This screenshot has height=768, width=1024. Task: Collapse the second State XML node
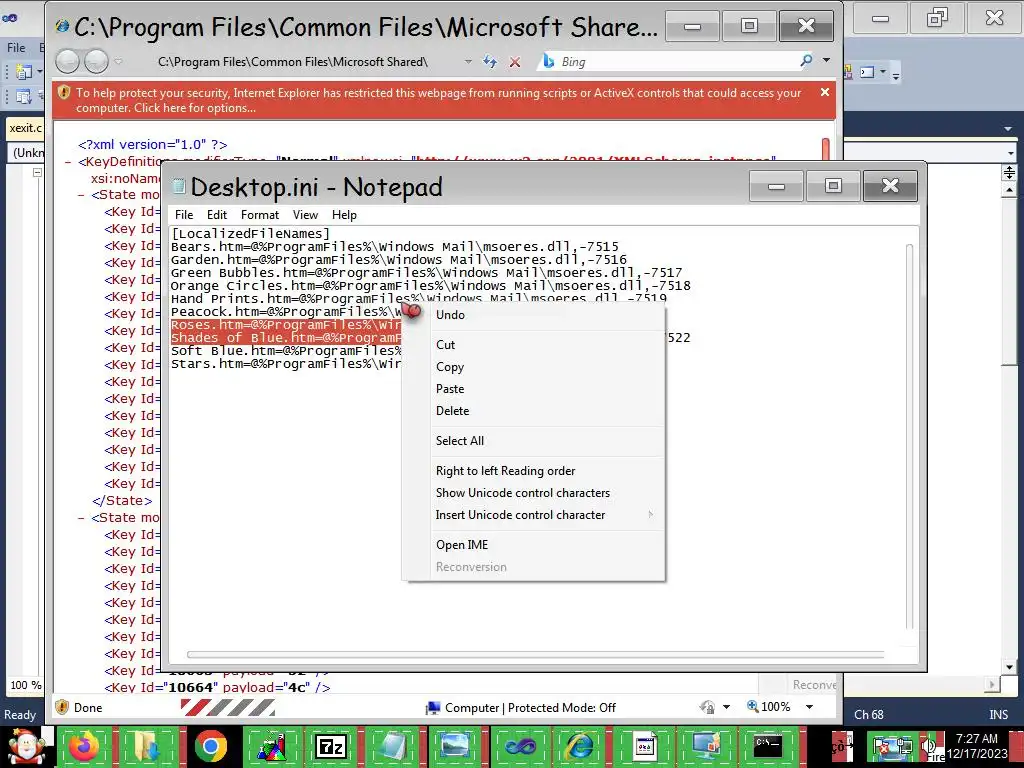tap(81, 518)
